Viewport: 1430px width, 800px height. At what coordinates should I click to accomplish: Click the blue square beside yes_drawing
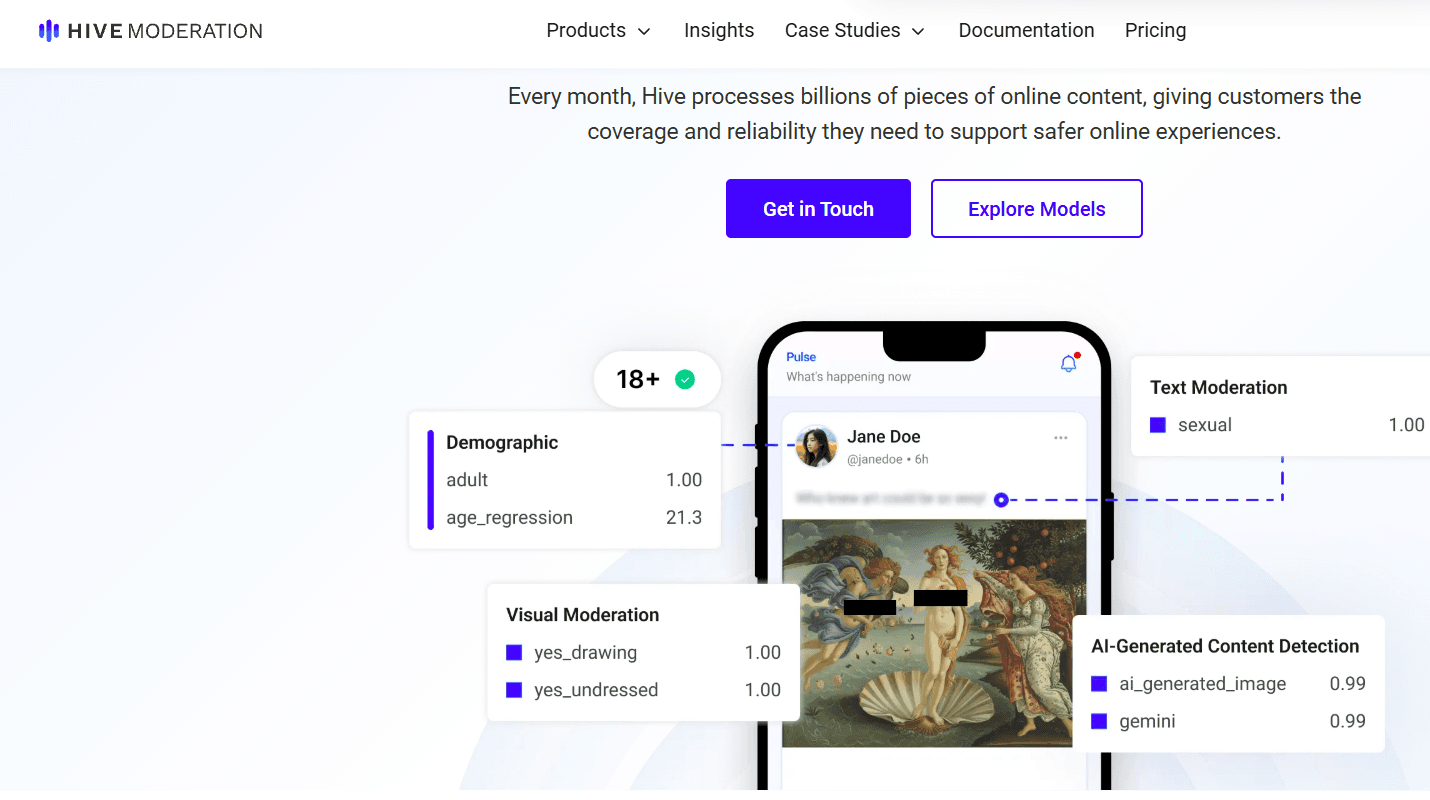[514, 652]
